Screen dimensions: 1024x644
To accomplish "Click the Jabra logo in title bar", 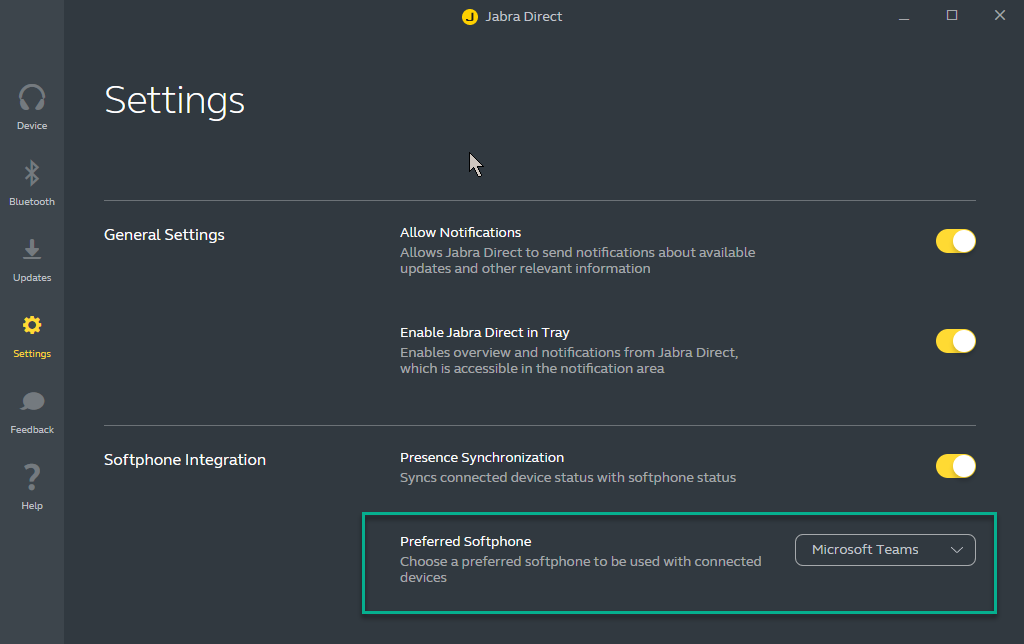I will (x=470, y=17).
